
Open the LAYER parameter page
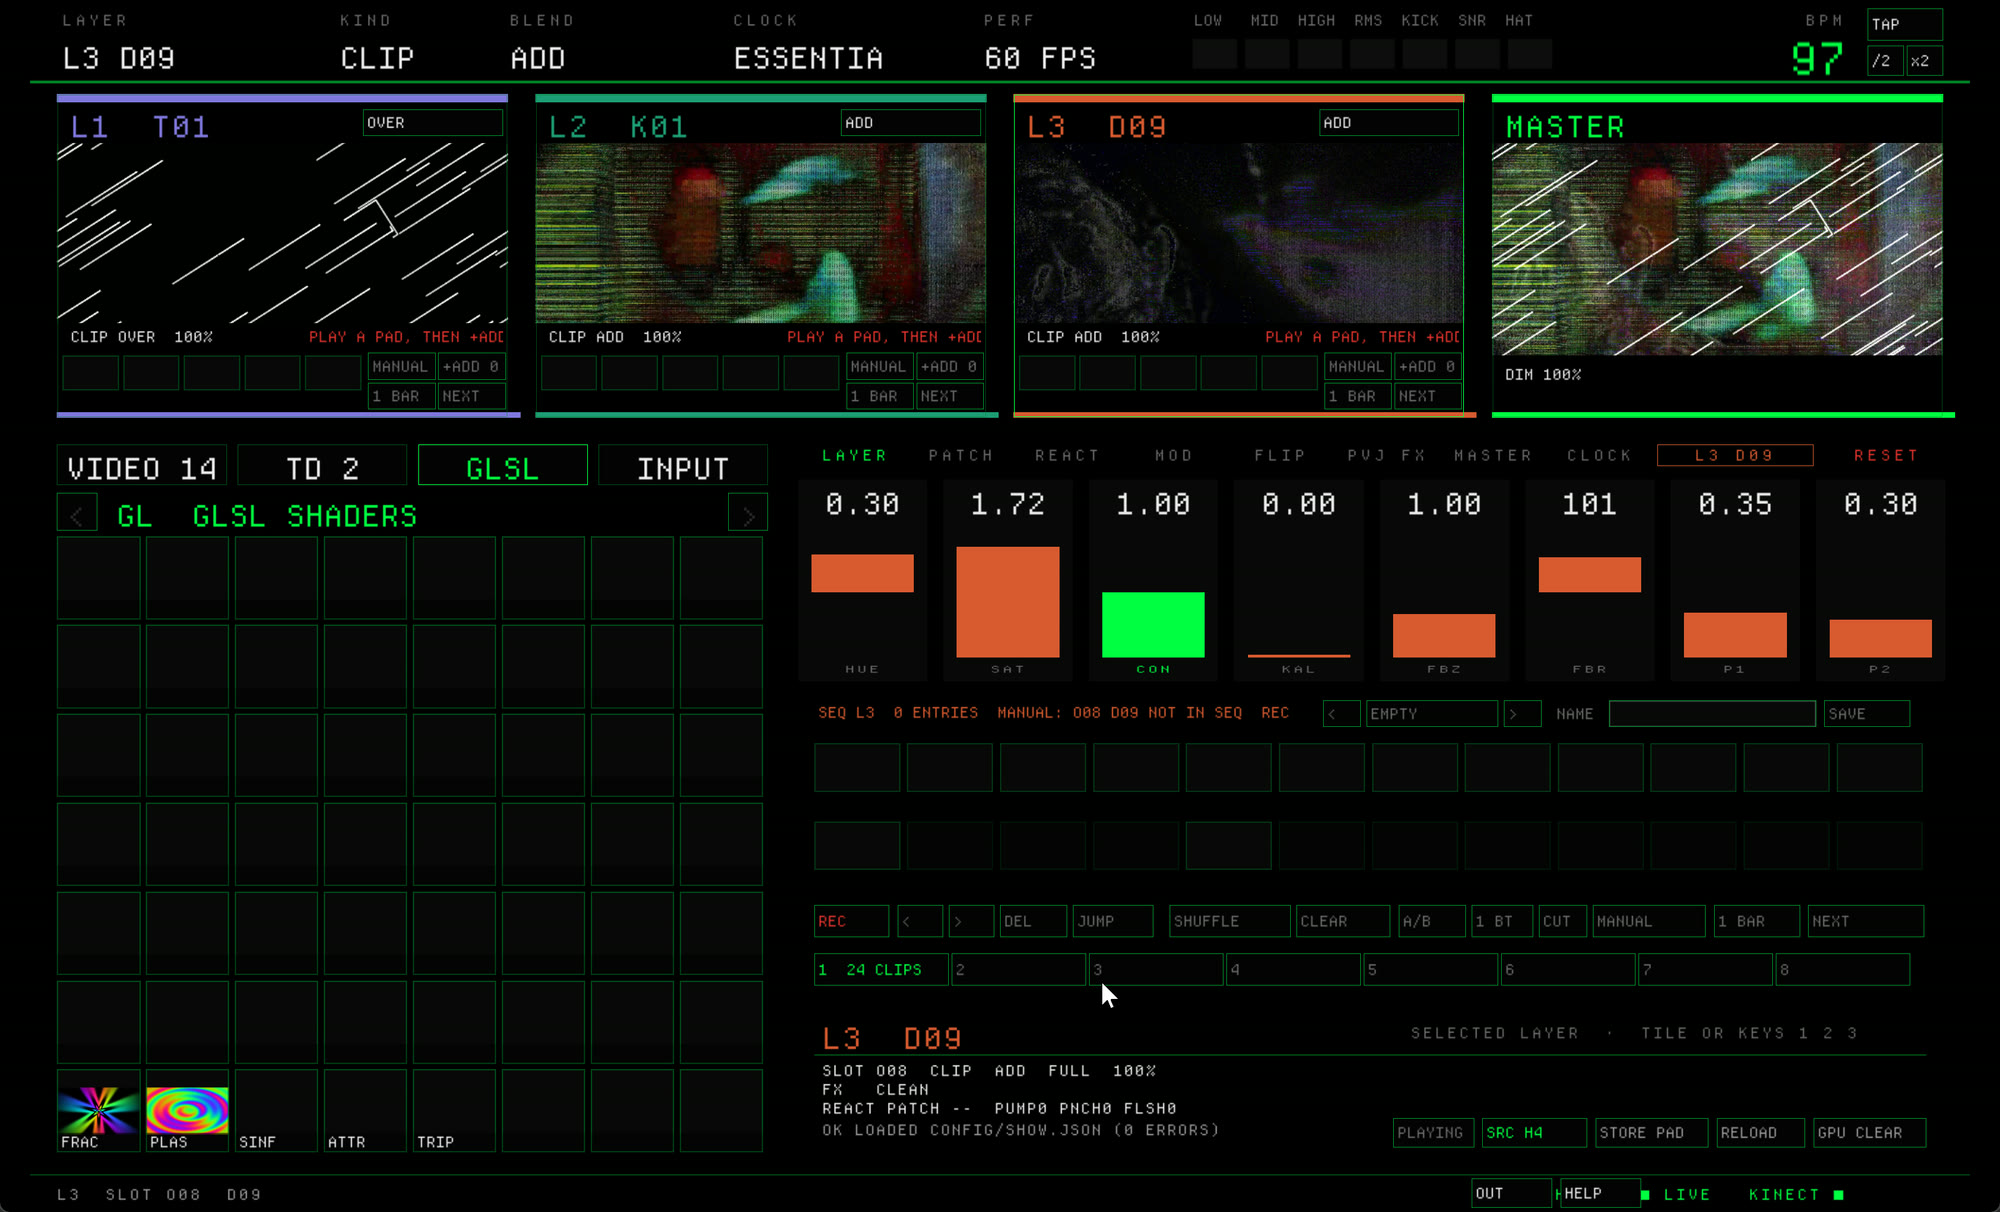[854, 456]
